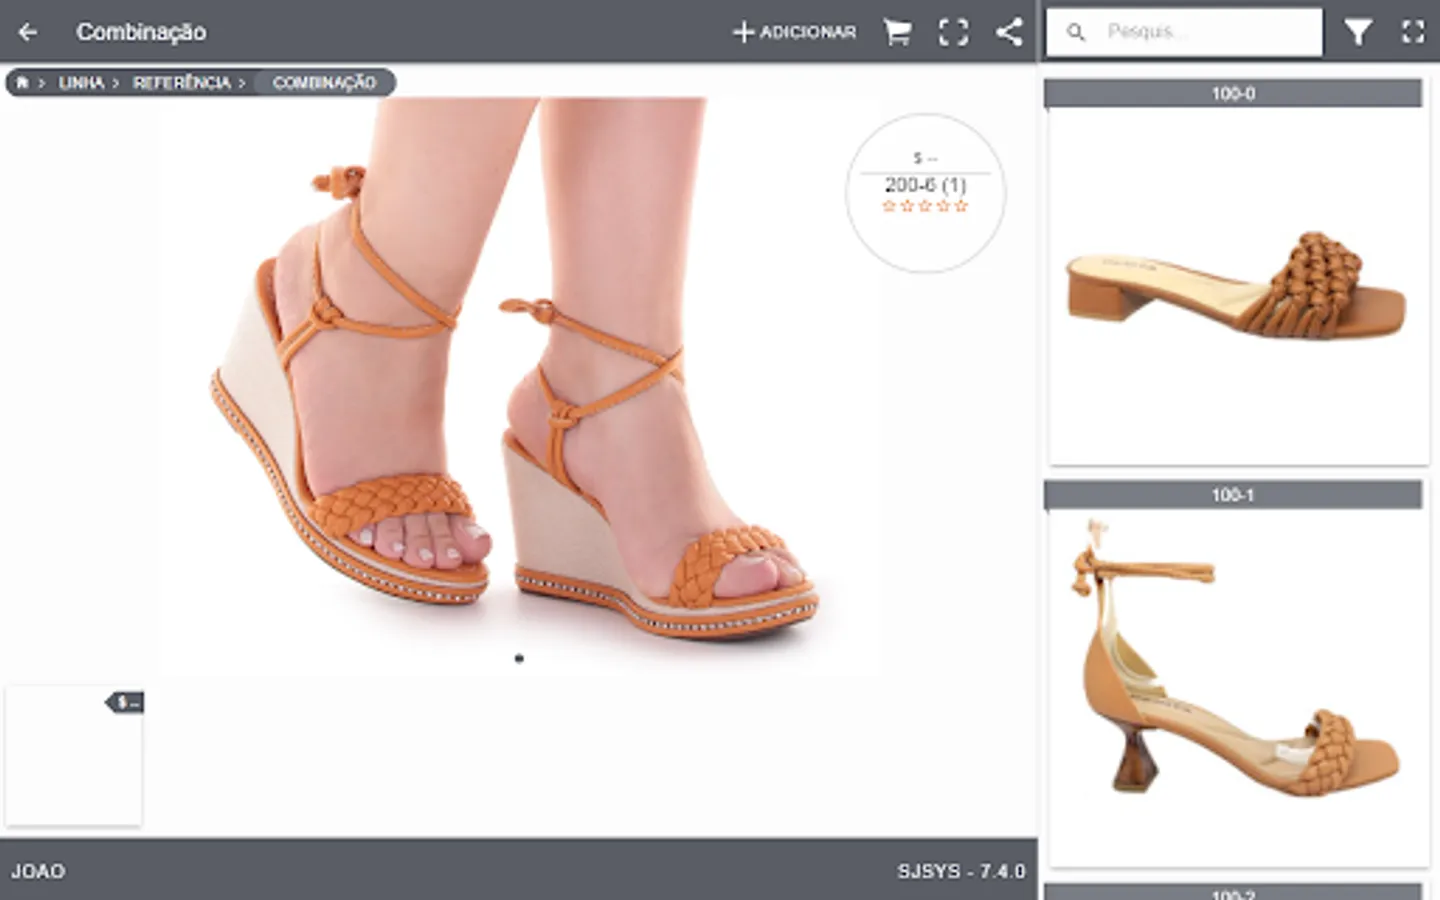Image resolution: width=1440 pixels, height=900 pixels.
Task: Click the SJSYS - 7.4.0 version text
Action: coord(961,871)
